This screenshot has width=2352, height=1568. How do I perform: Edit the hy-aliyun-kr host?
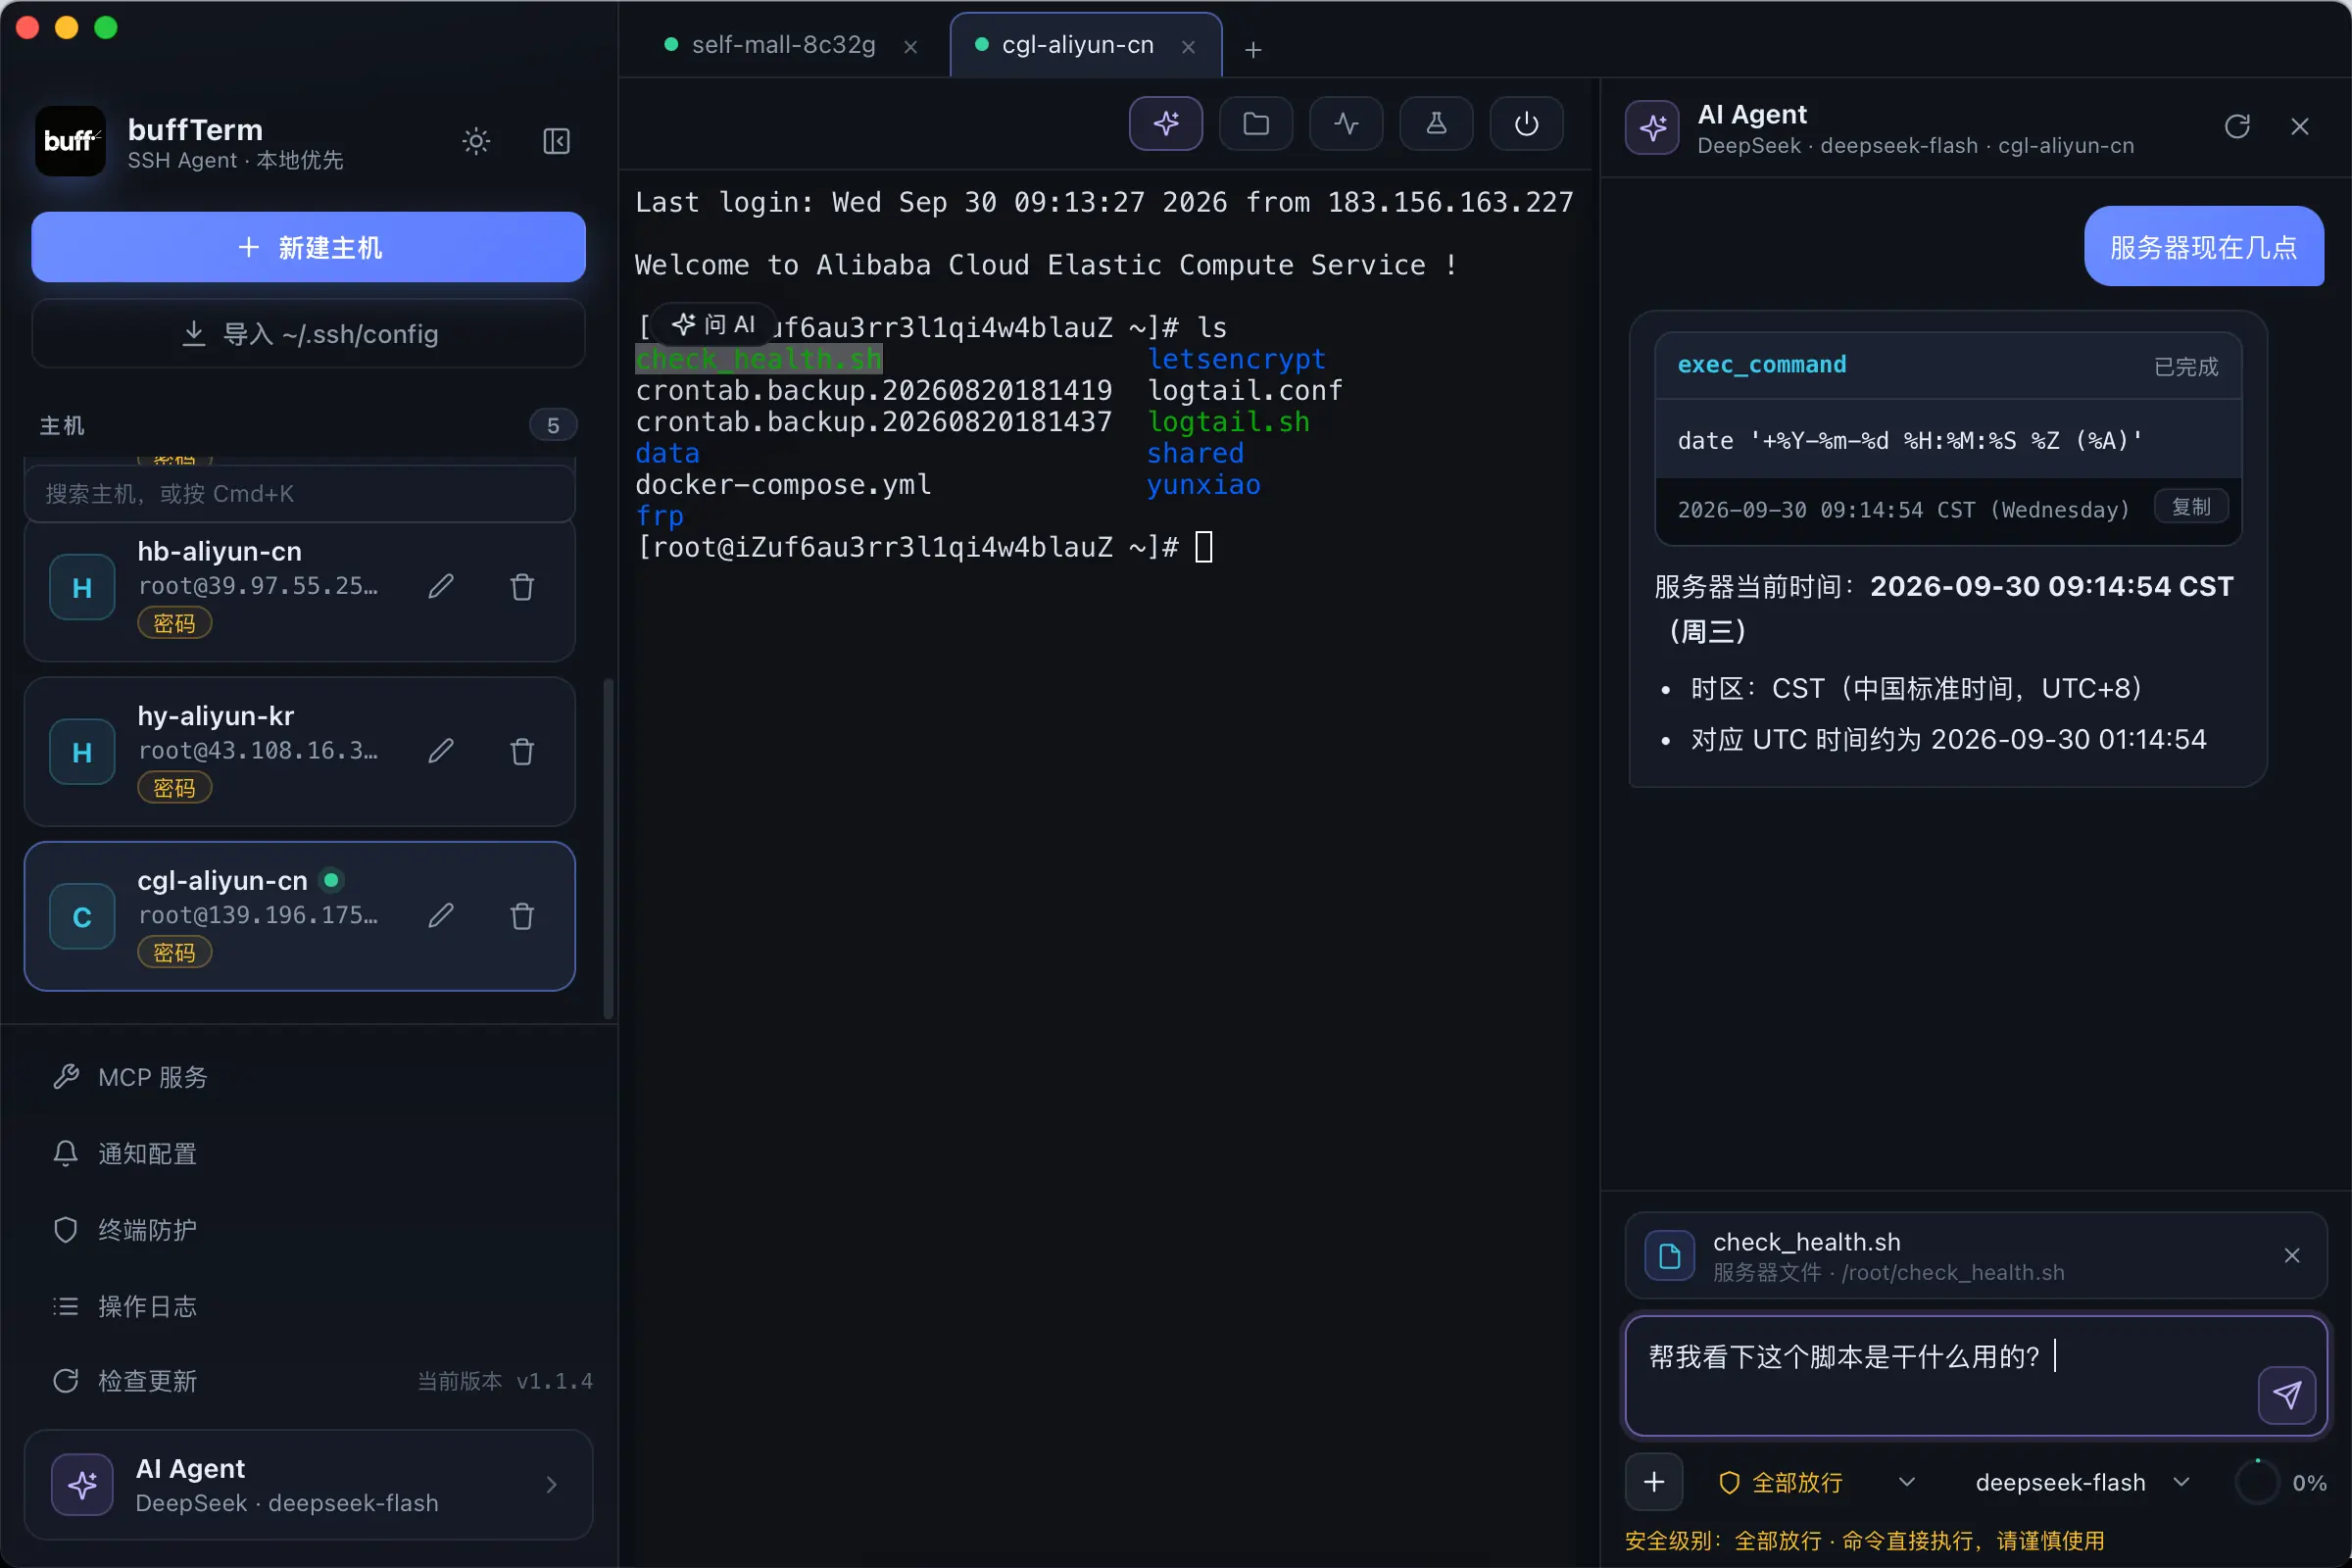441,751
